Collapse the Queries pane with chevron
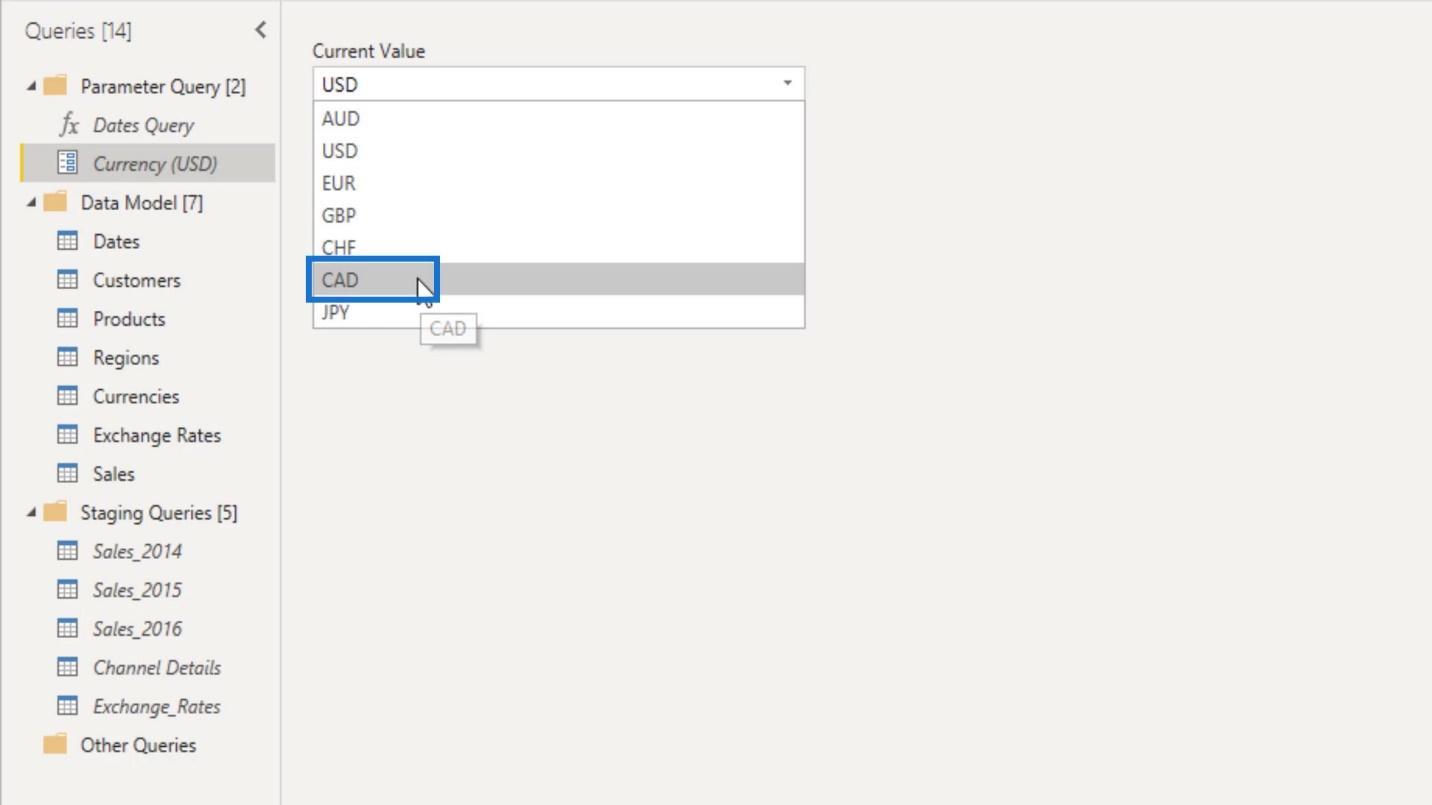Image resolution: width=1432 pixels, height=805 pixels. (260, 30)
